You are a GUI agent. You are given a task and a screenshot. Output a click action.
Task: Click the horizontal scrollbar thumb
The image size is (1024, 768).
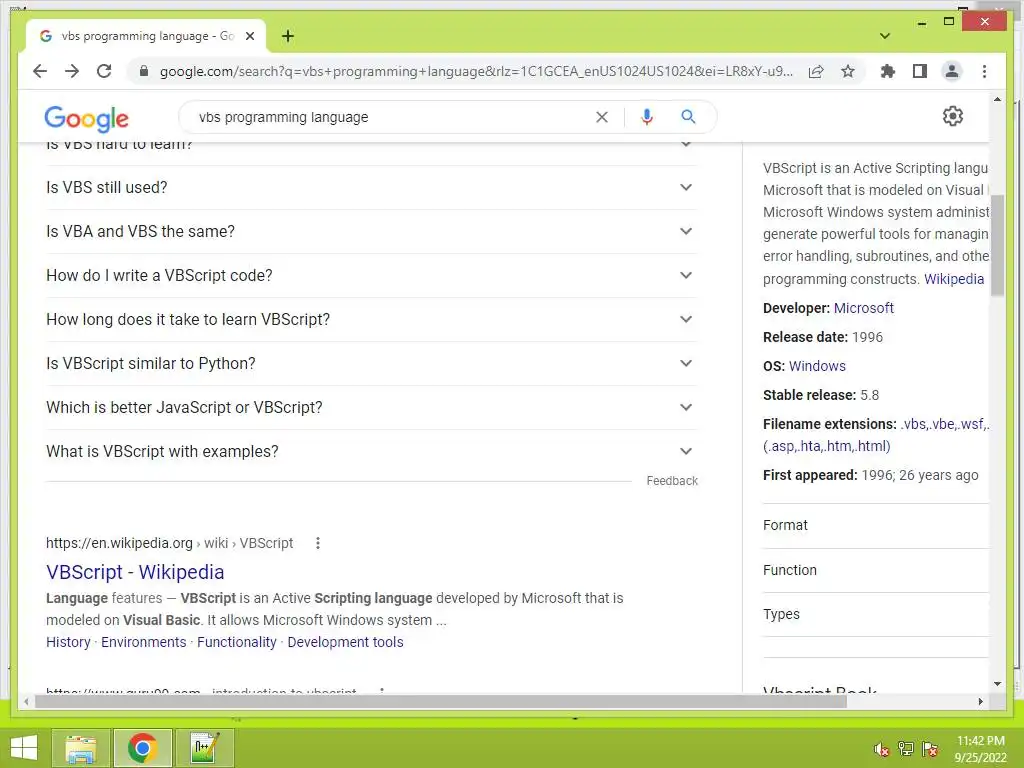[441, 701]
